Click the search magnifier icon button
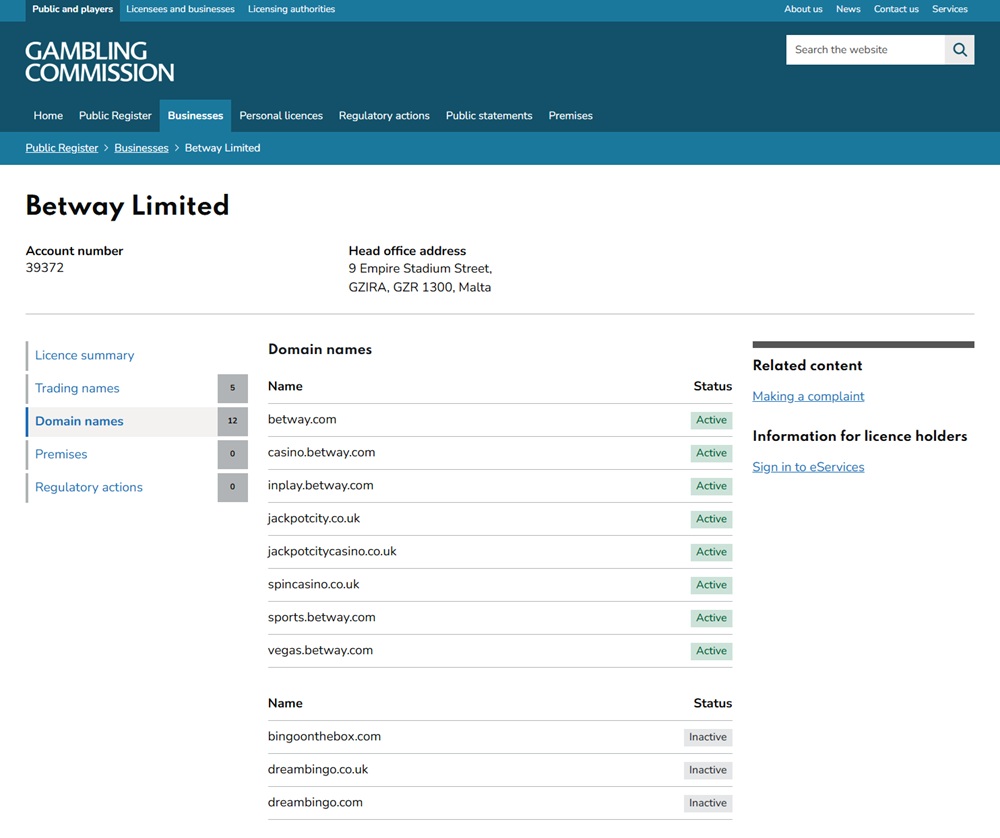Image resolution: width=1000 pixels, height=838 pixels. pos(959,50)
